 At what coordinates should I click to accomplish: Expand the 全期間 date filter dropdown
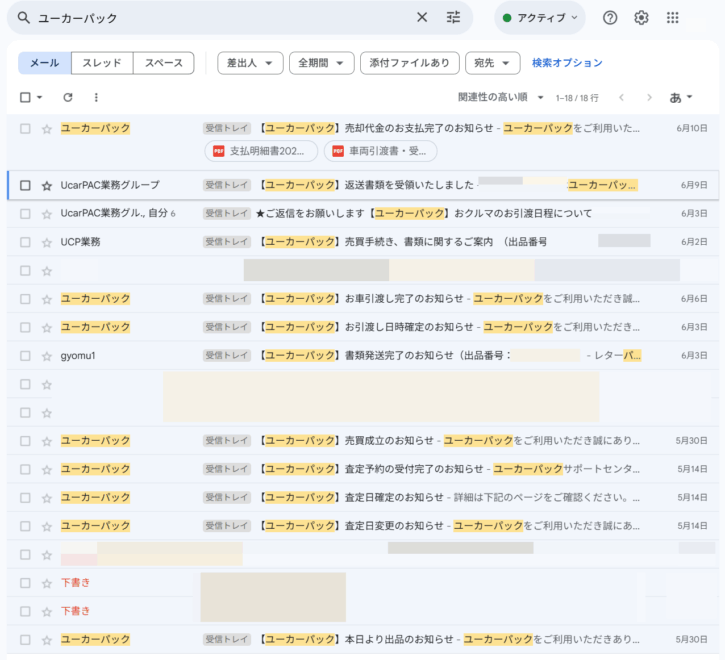[x=321, y=63]
